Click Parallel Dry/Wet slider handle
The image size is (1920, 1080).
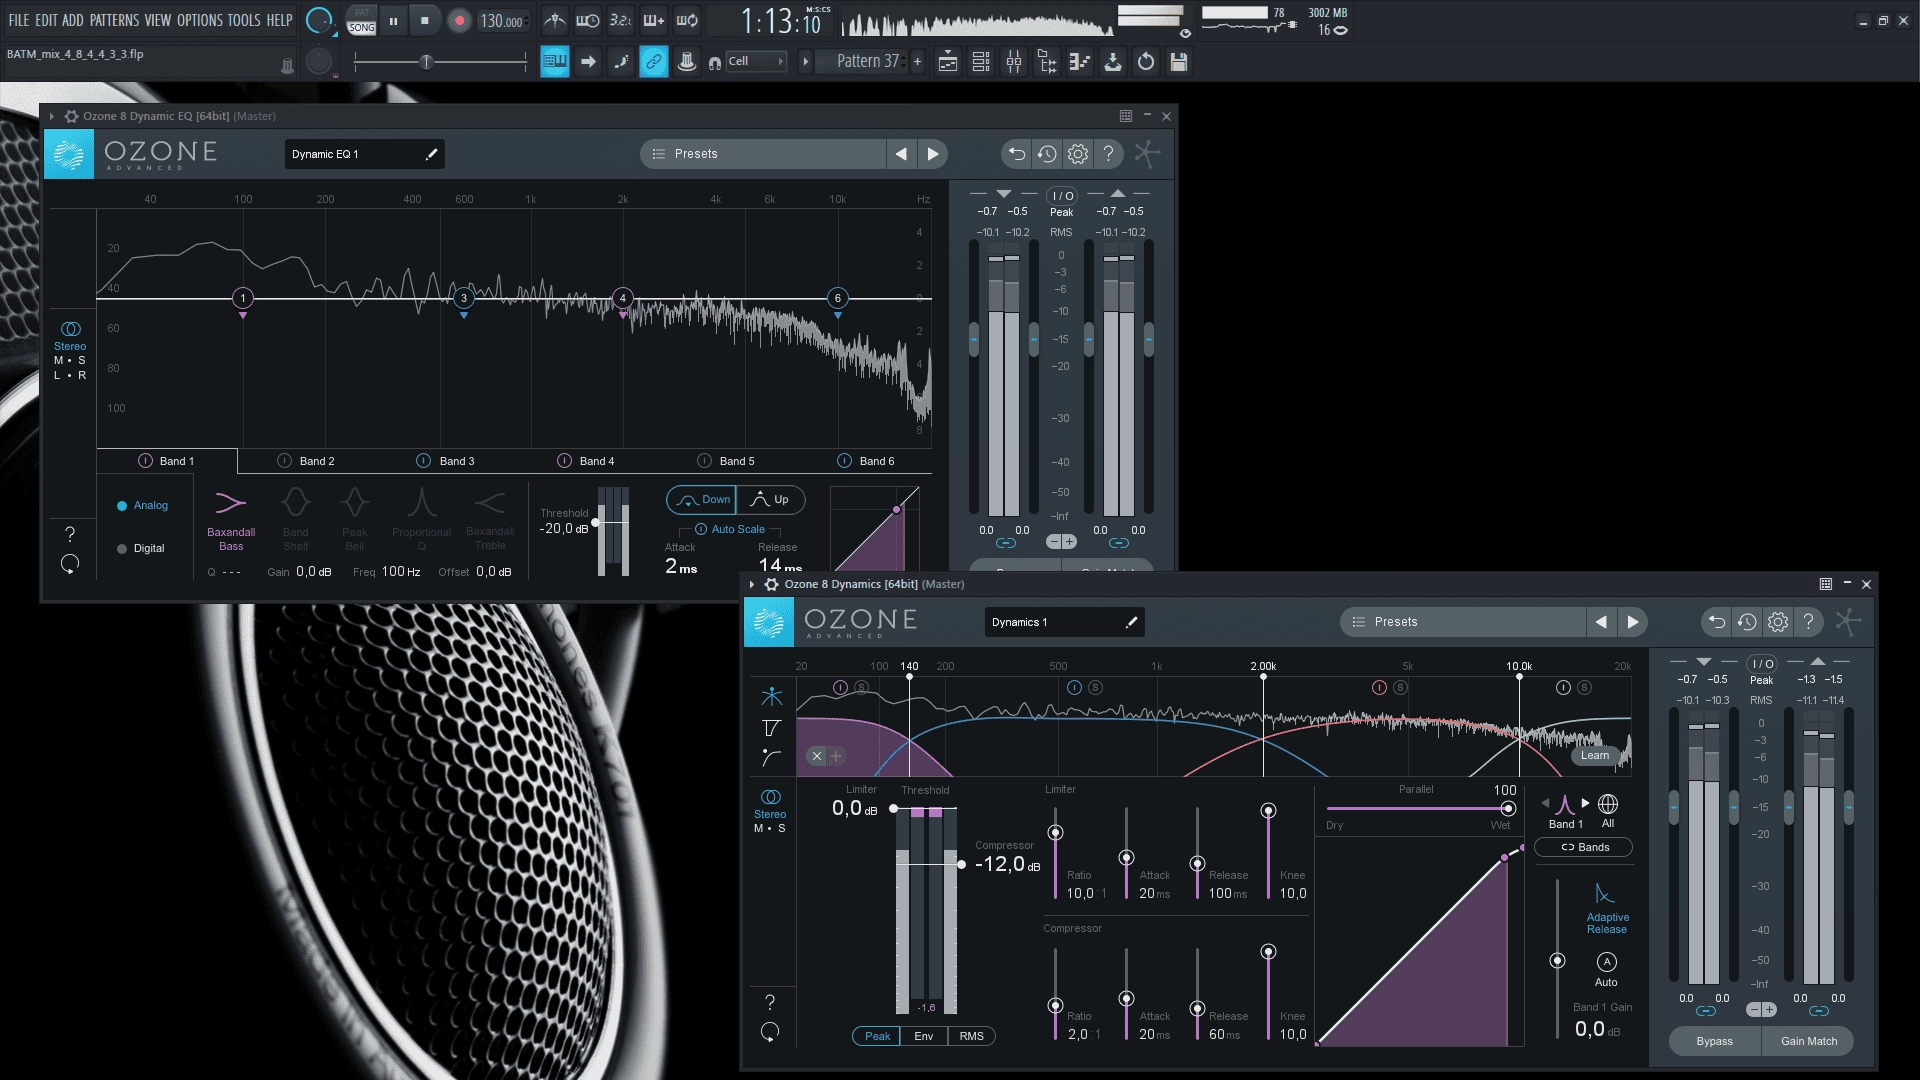[x=1508, y=808]
